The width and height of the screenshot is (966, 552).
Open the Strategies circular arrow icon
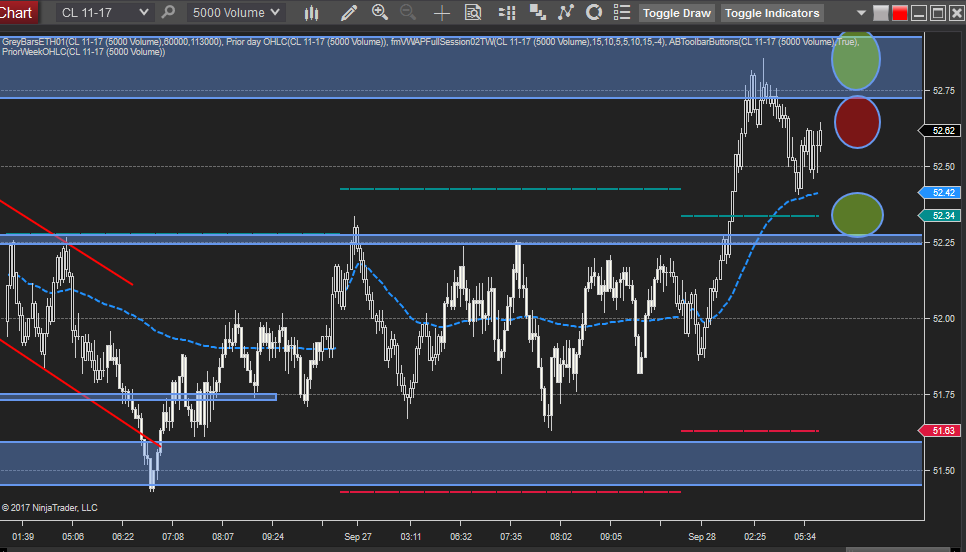pyautogui.click(x=594, y=12)
